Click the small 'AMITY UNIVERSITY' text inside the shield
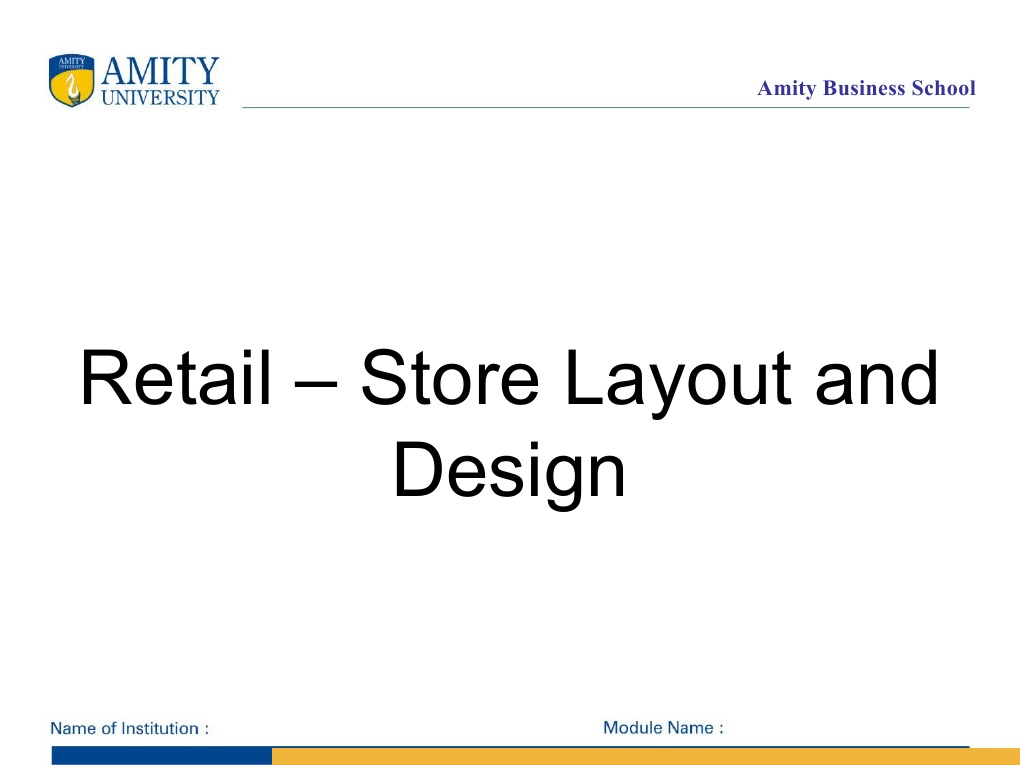Screen dimensions: 1020x765 pyautogui.click(x=71, y=62)
